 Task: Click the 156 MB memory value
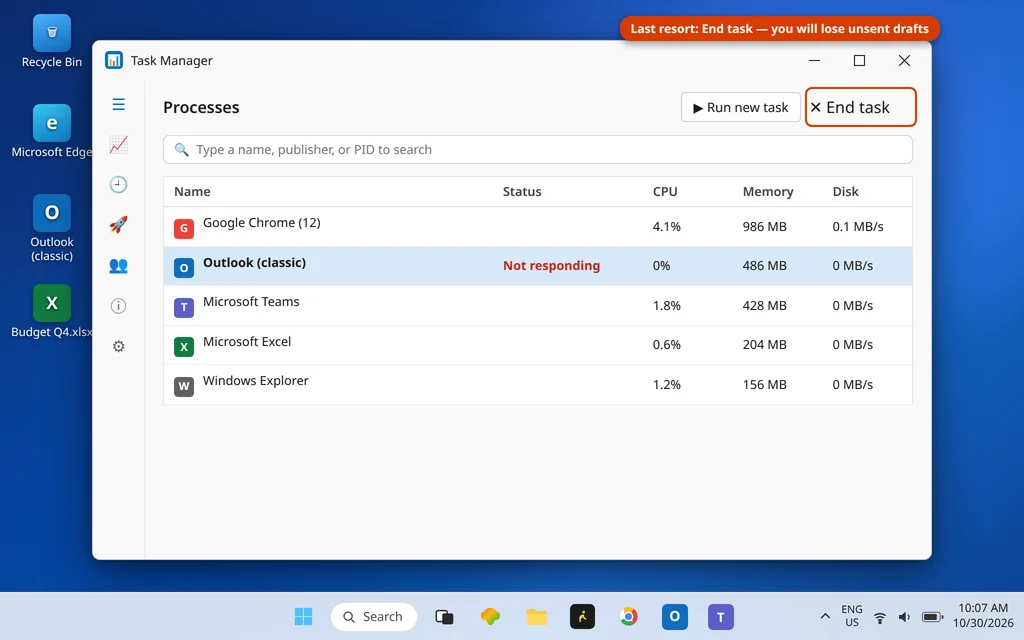coord(764,385)
